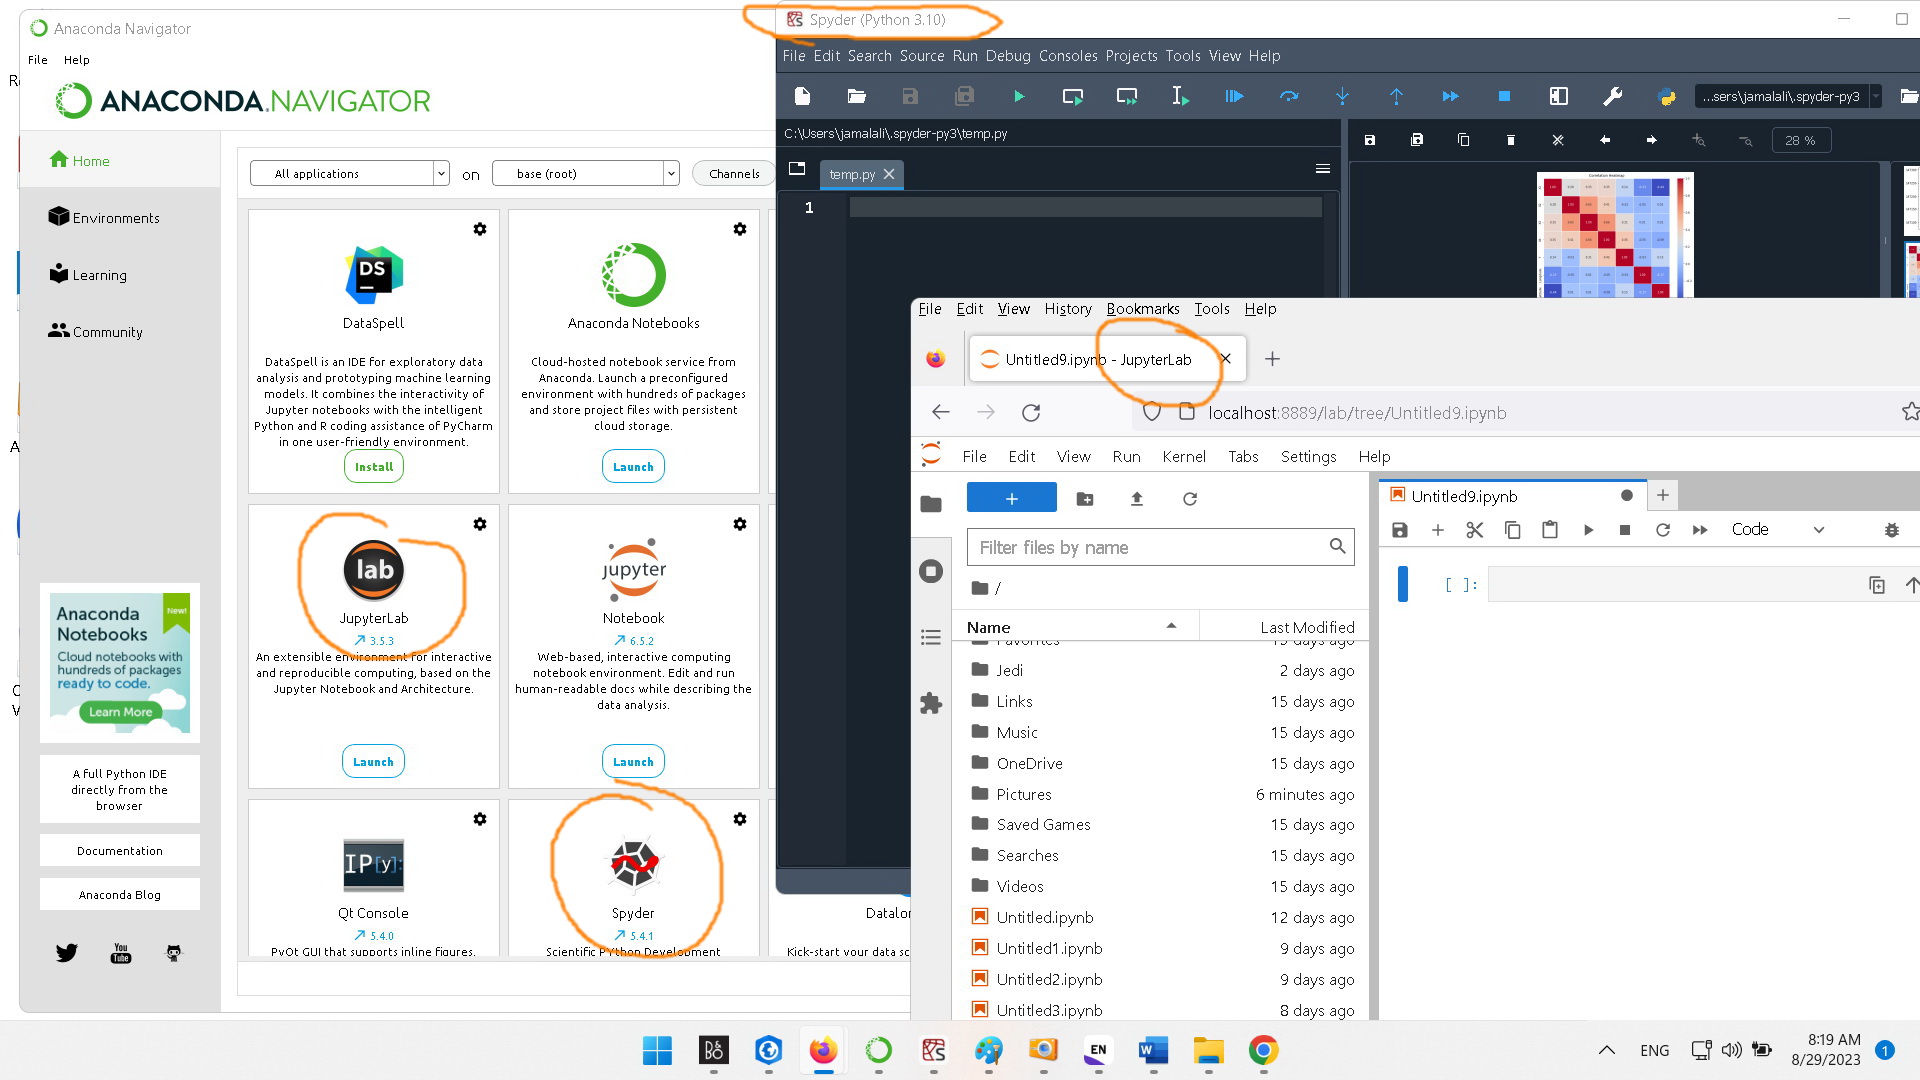Image resolution: width=1920 pixels, height=1080 pixels.
Task: Click the JupyterLab cut cells scissors icon
Action: click(1474, 530)
